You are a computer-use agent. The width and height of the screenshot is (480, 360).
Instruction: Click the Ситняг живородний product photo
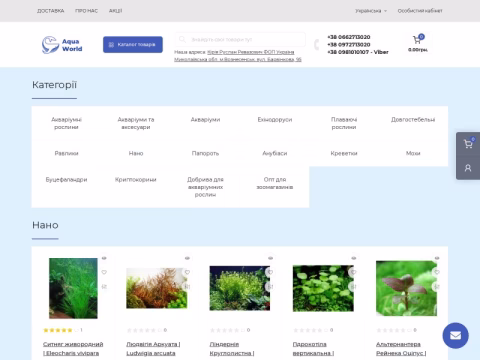pyautogui.click(x=73, y=288)
